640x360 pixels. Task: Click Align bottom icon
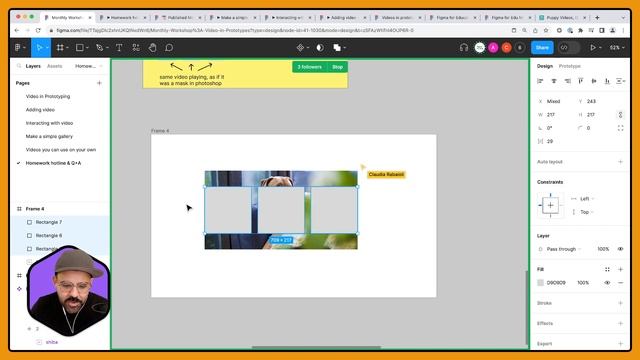tap(607, 81)
